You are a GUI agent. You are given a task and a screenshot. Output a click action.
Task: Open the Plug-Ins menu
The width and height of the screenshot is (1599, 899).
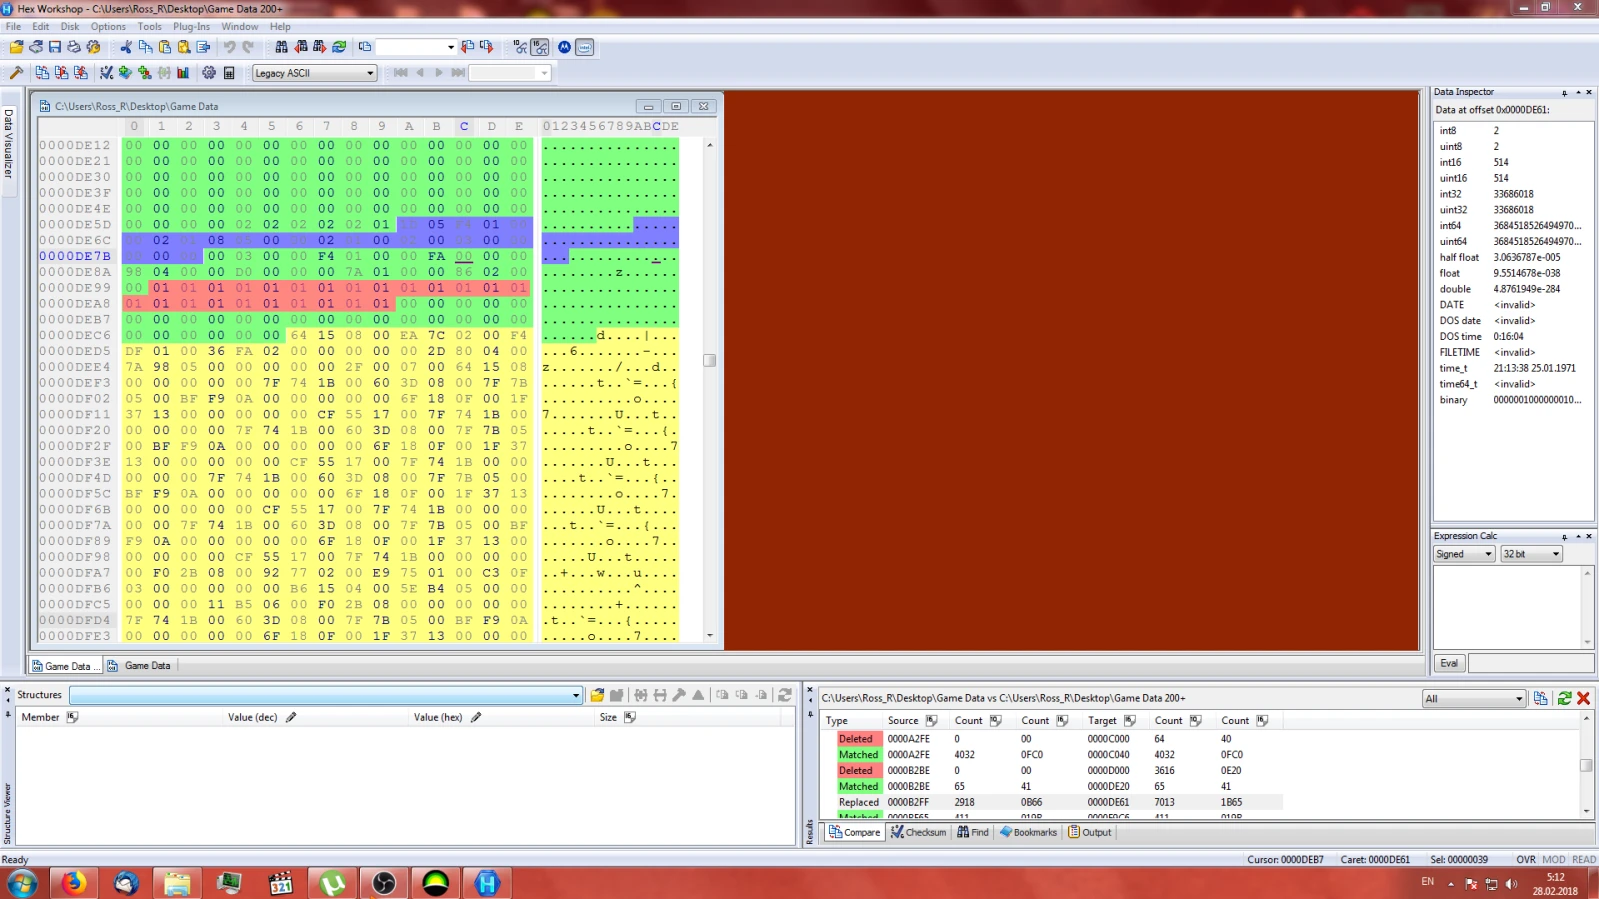pos(191,27)
